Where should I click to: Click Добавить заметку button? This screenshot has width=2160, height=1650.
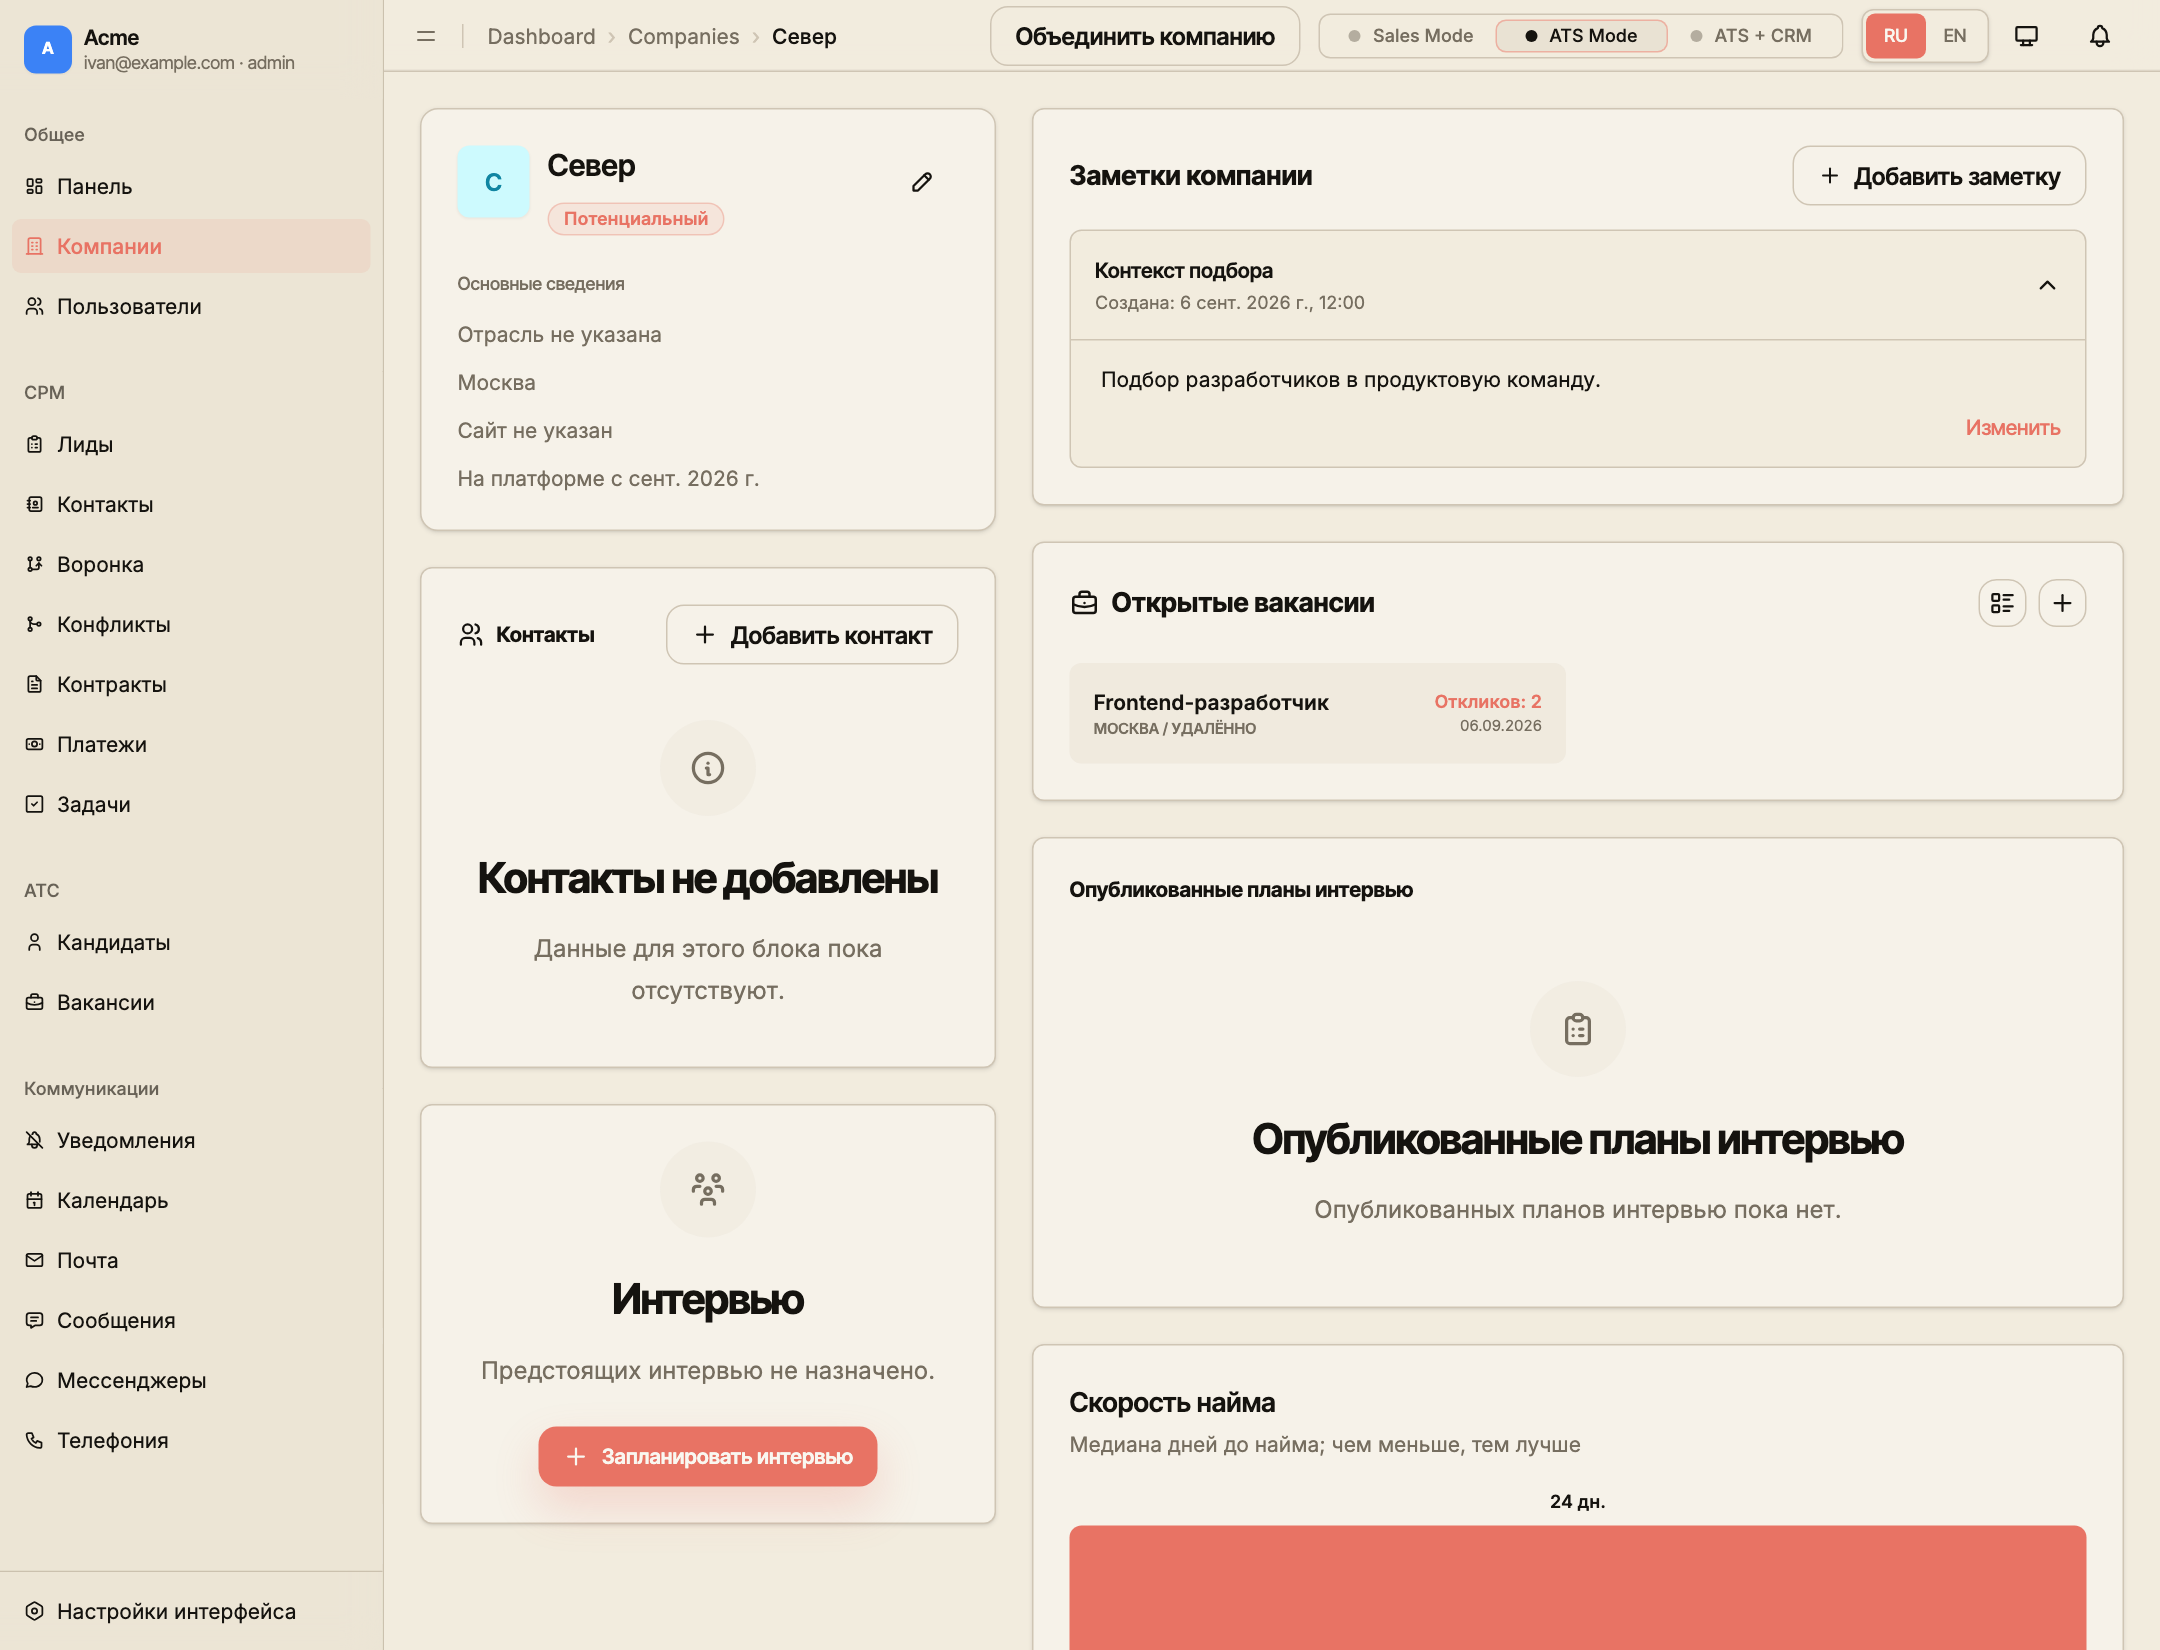tap(1939, 176)
